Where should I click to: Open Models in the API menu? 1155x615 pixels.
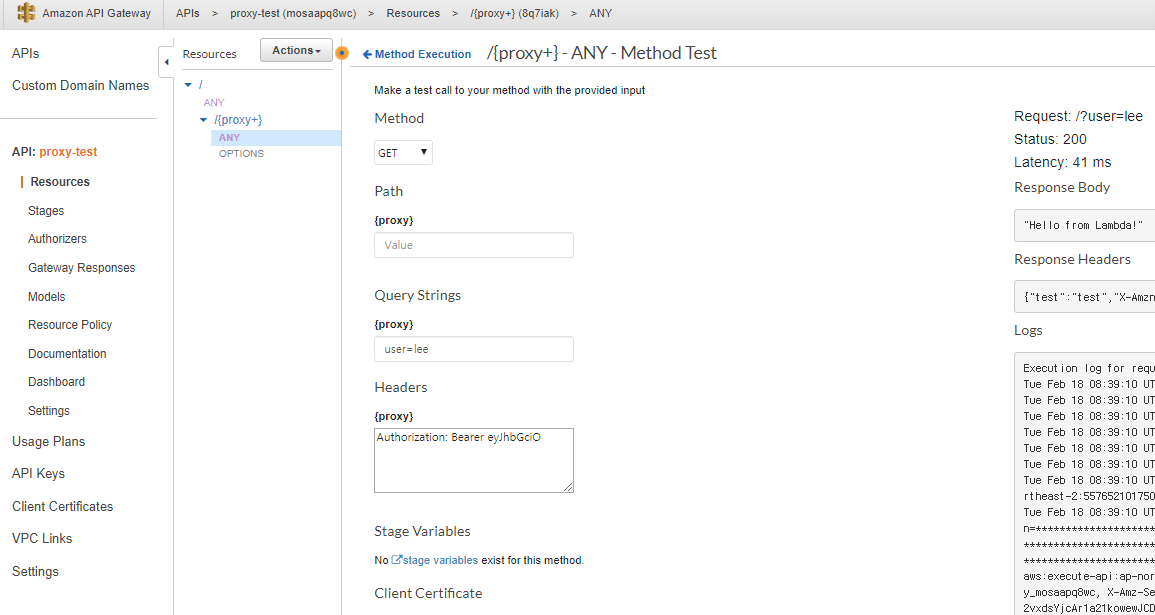pos(46,296)
